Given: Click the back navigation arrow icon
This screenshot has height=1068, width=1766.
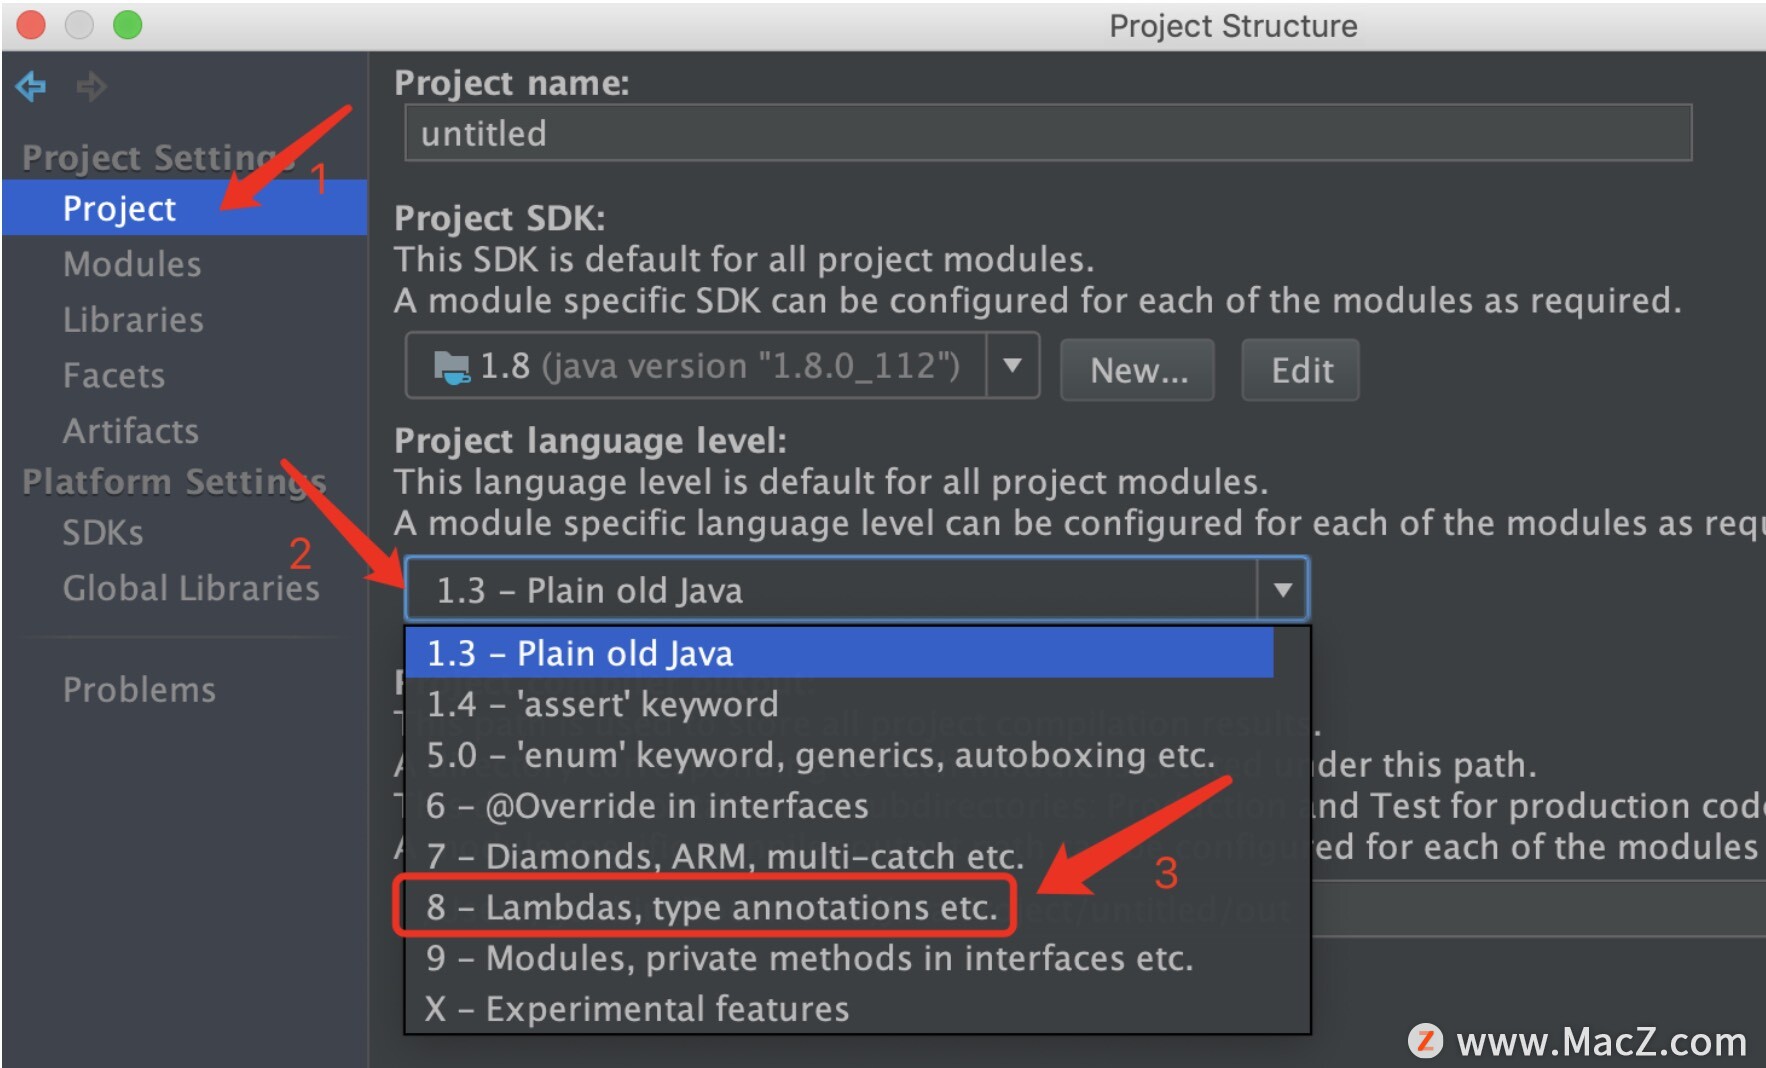Looking at the screenshot, I should 31,87.
